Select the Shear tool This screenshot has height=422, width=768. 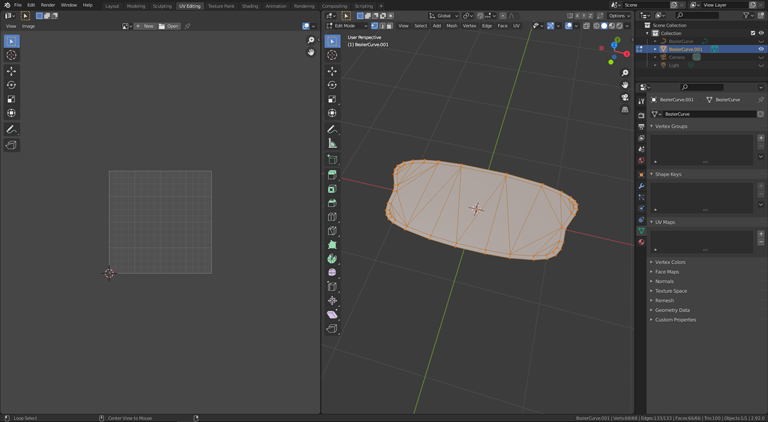(332, 314)
